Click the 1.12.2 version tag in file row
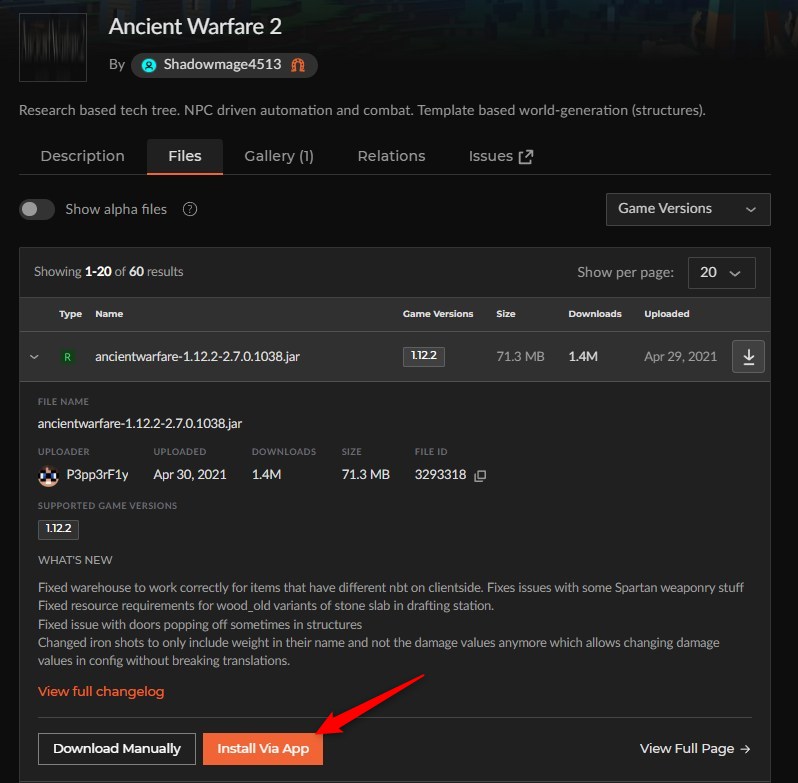The width and height of the screenshot is (798, 783). pyautogui.click(x=423, y=356)
